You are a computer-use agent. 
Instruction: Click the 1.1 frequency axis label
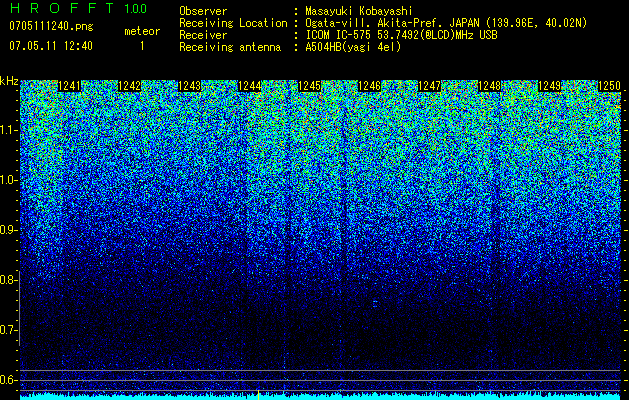(8, 130)
